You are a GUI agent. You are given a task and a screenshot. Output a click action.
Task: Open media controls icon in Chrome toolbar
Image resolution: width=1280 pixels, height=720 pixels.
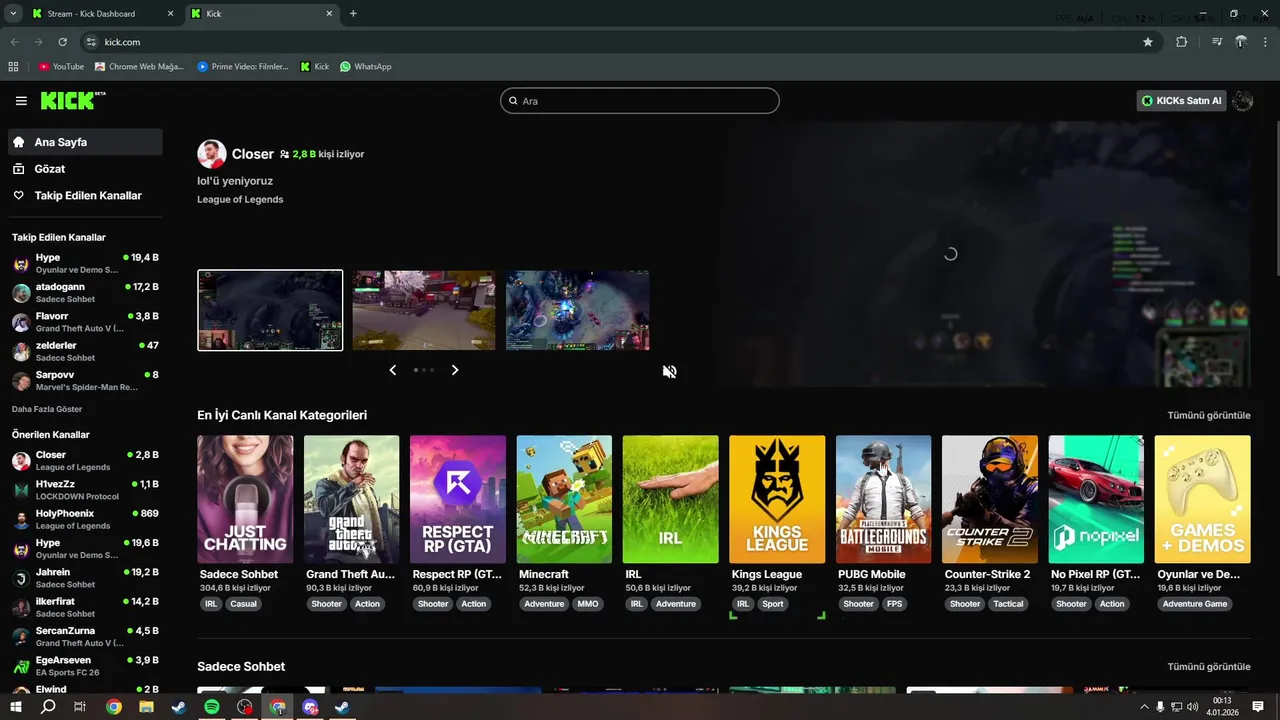coord(1217,42)
